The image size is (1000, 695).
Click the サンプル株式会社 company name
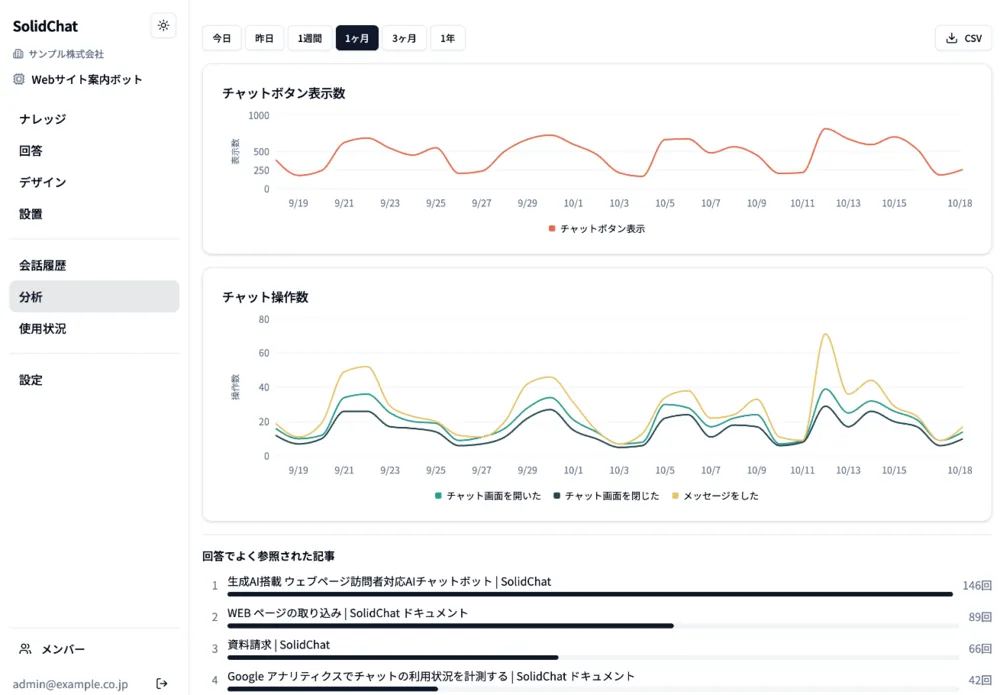66,54
